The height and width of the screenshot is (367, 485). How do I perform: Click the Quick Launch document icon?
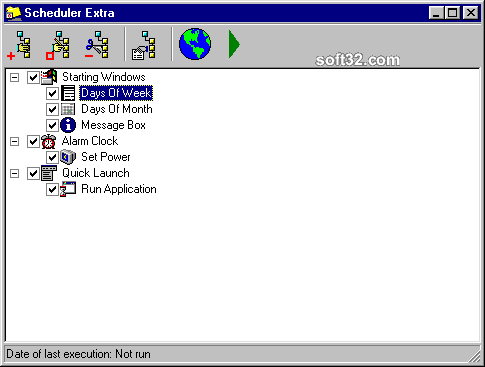point(49,173)
